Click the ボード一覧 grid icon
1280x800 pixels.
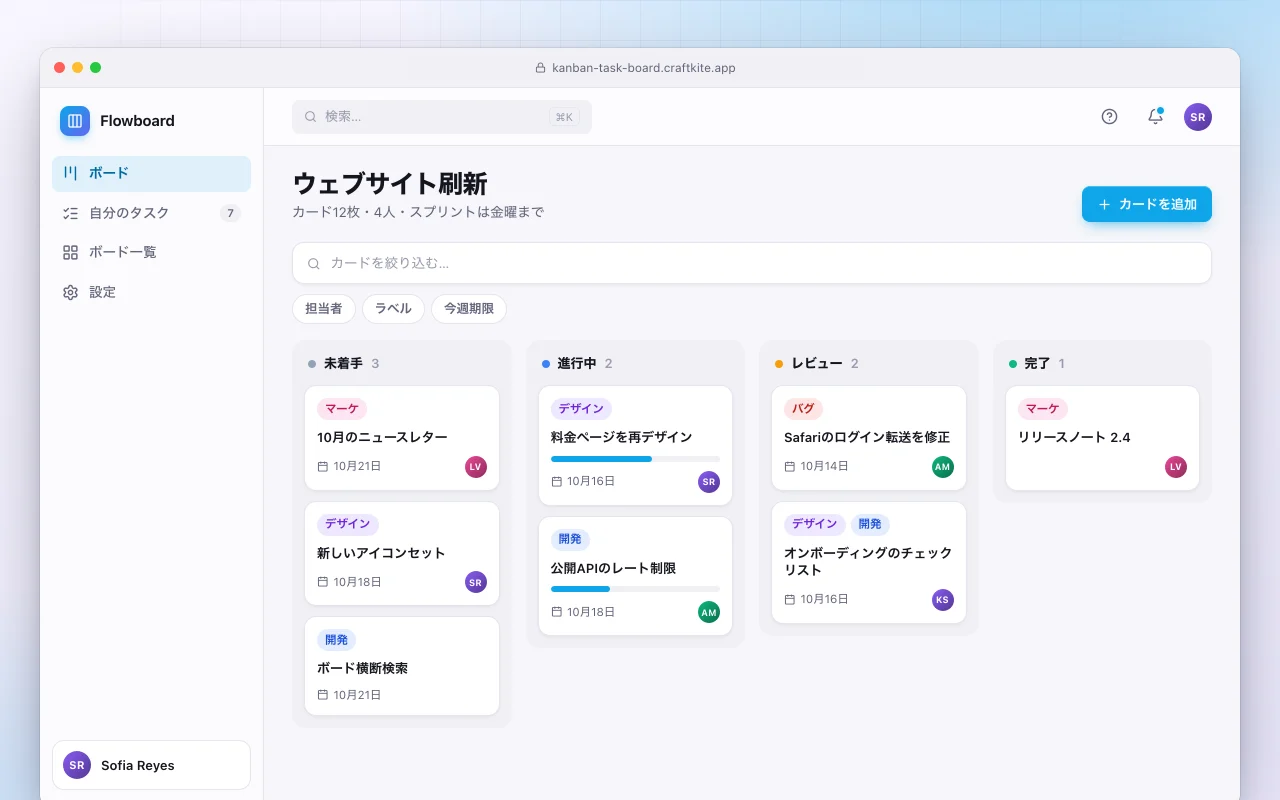pyautogui.click(x=70, y=252)
